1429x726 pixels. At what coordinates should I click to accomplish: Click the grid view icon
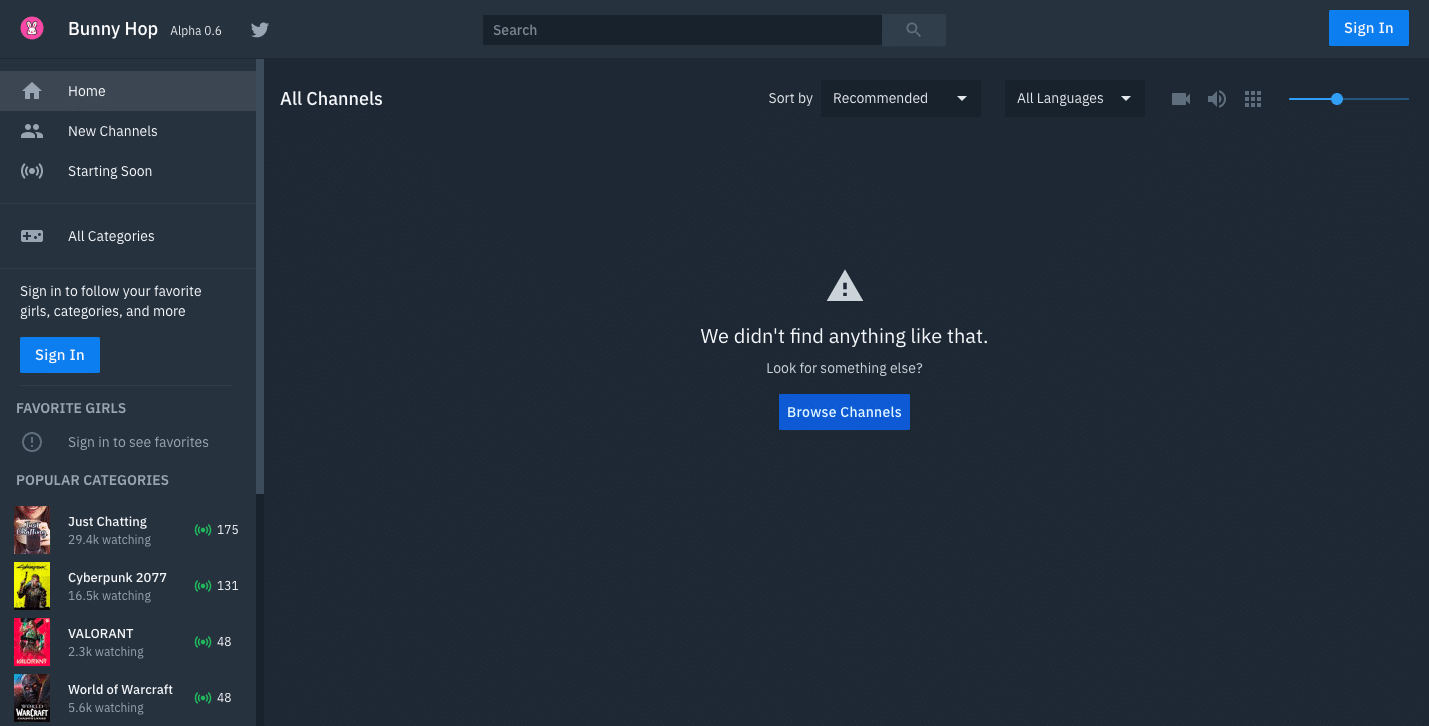(x=1253, y=99)
